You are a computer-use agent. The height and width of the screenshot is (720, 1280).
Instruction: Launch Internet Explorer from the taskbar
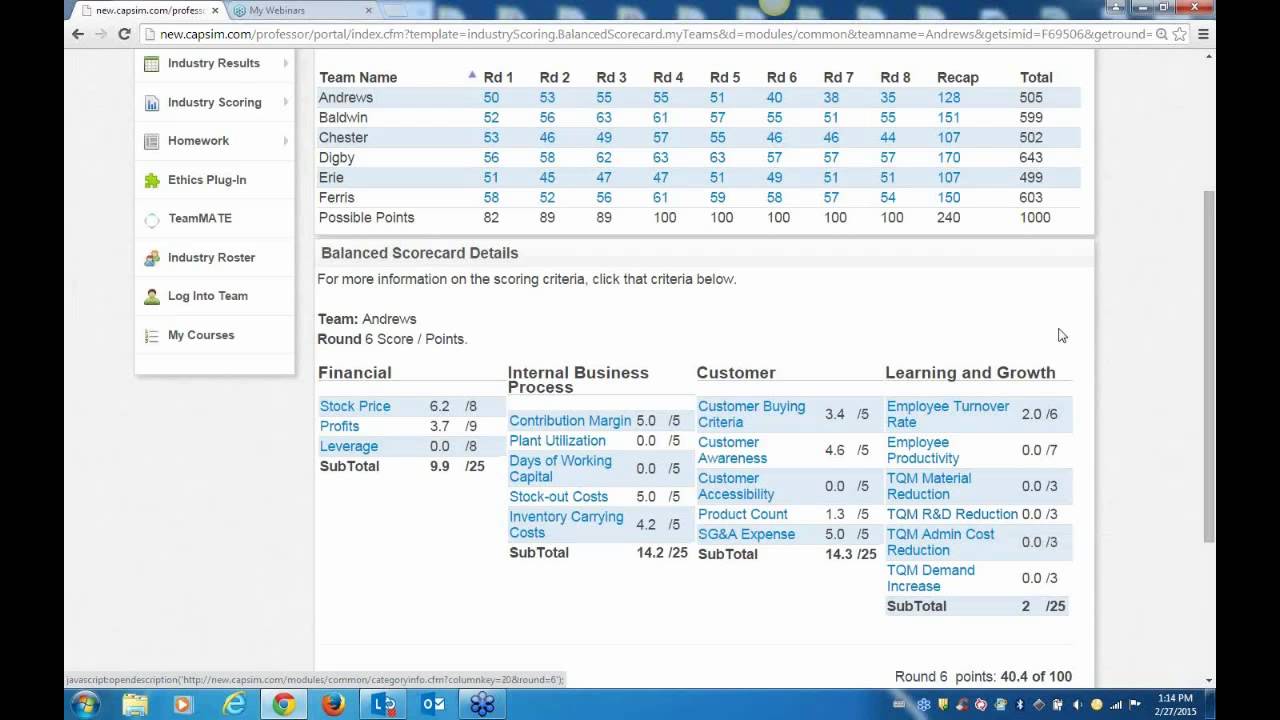point(234,704)
